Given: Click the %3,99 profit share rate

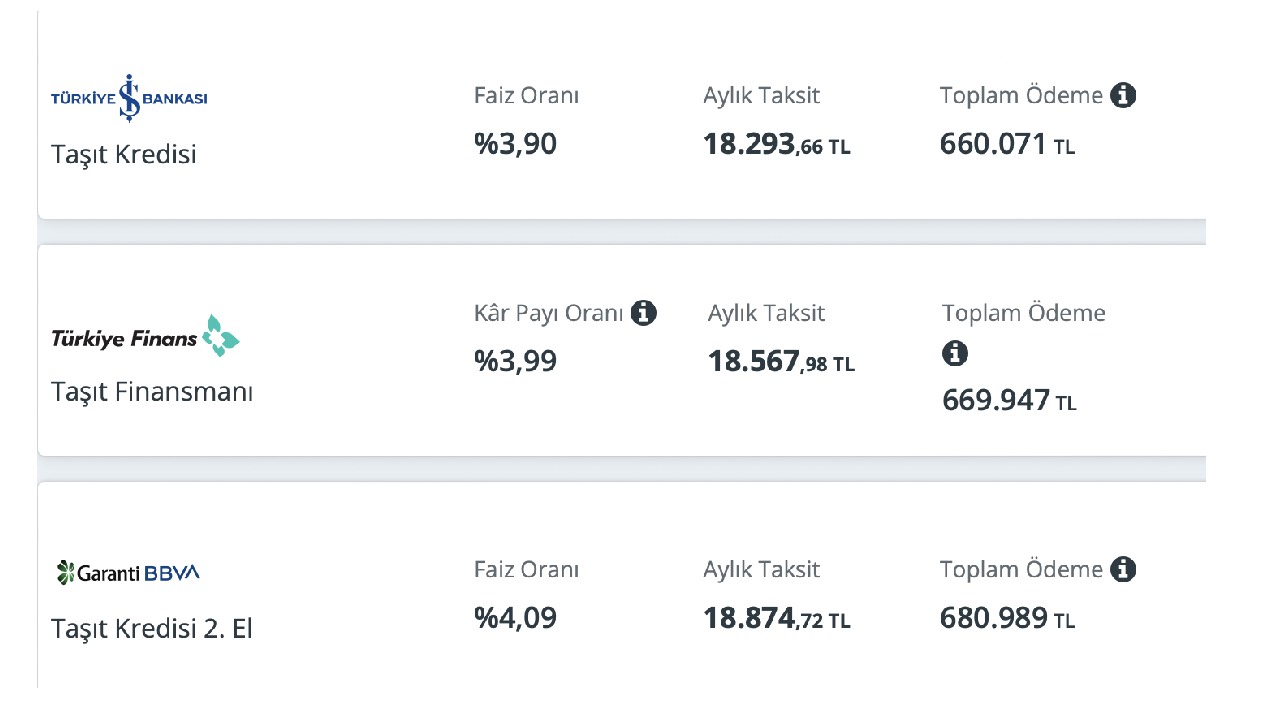Looking at the screenshot, I should click(515, 362).
